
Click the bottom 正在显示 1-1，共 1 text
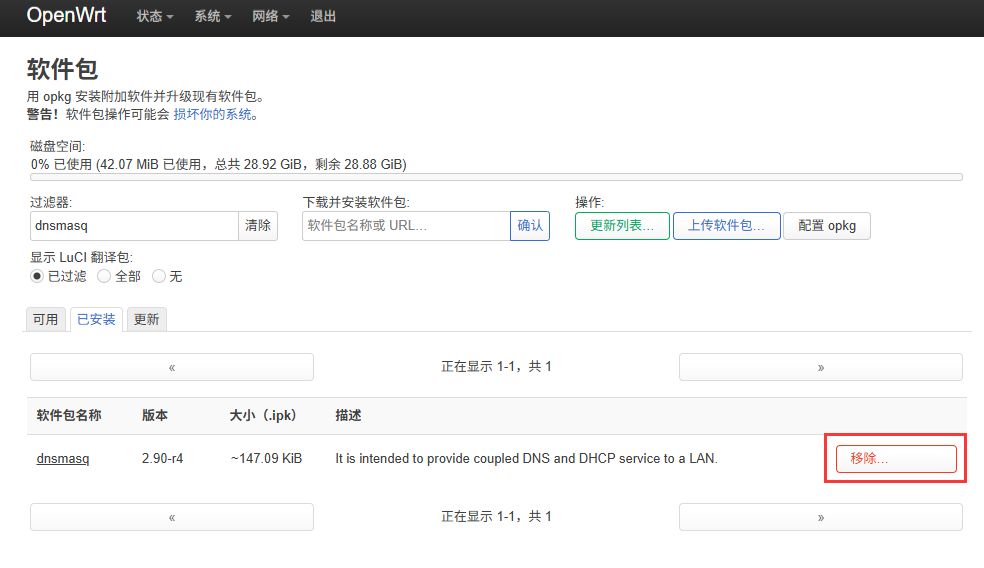(496, 517)
